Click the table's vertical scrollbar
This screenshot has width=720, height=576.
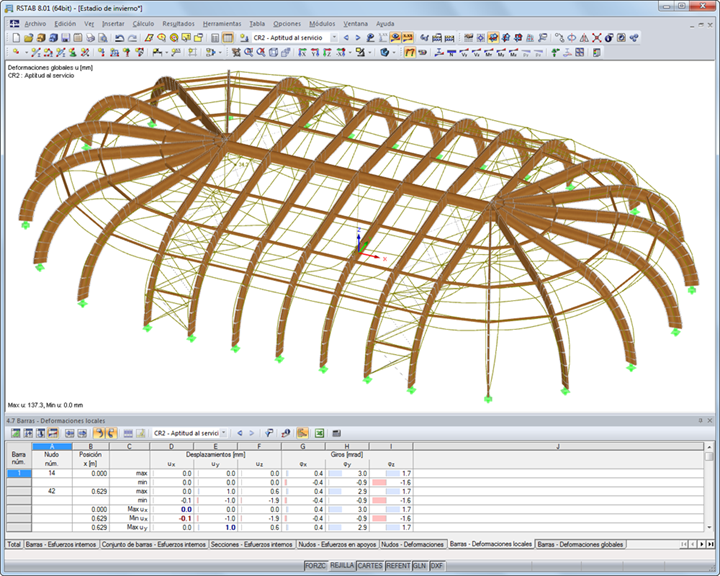click(709, 490)
